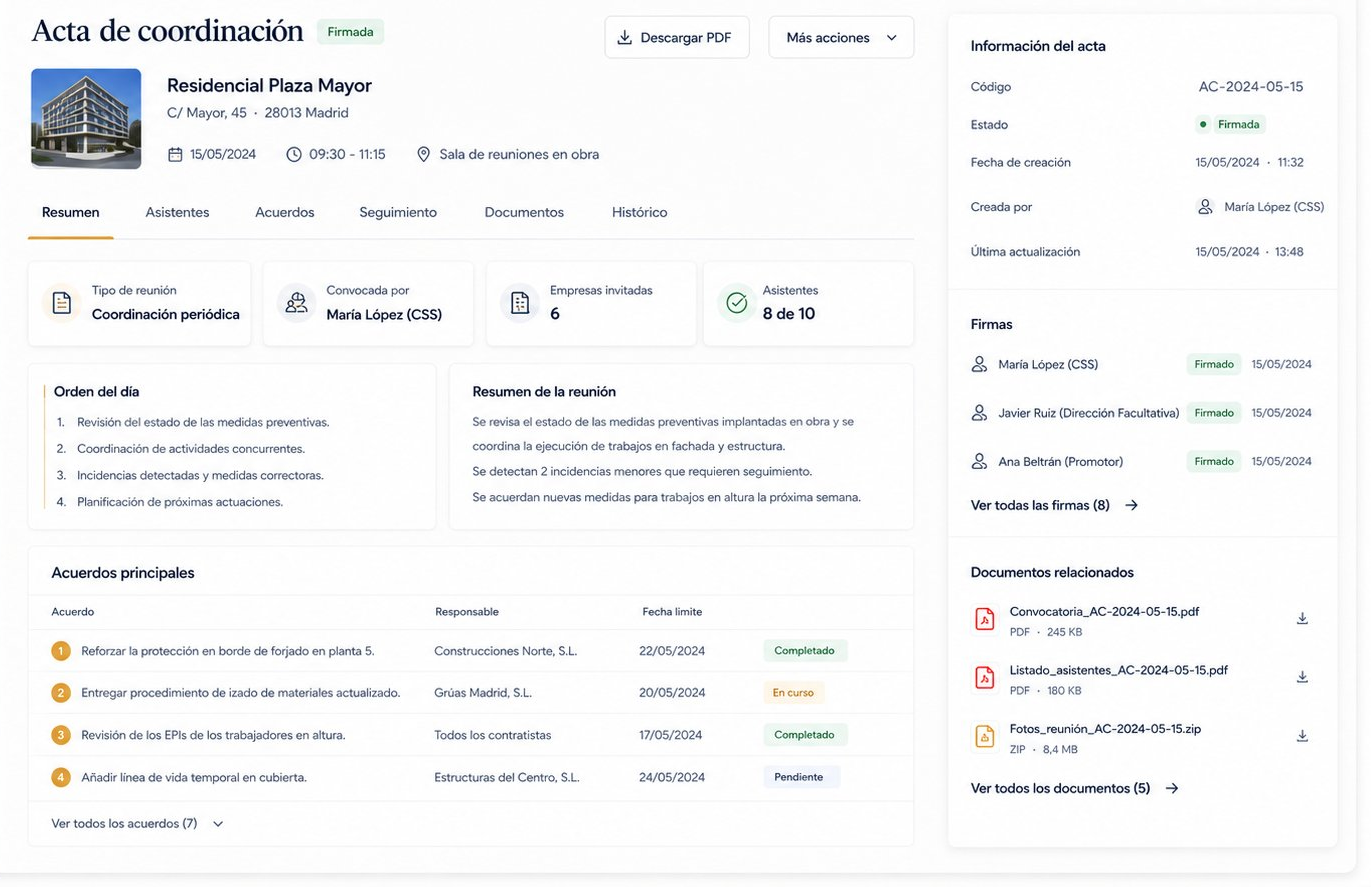
Task: Switch to the Asistentes tab
Action: (x=177, y=212)
